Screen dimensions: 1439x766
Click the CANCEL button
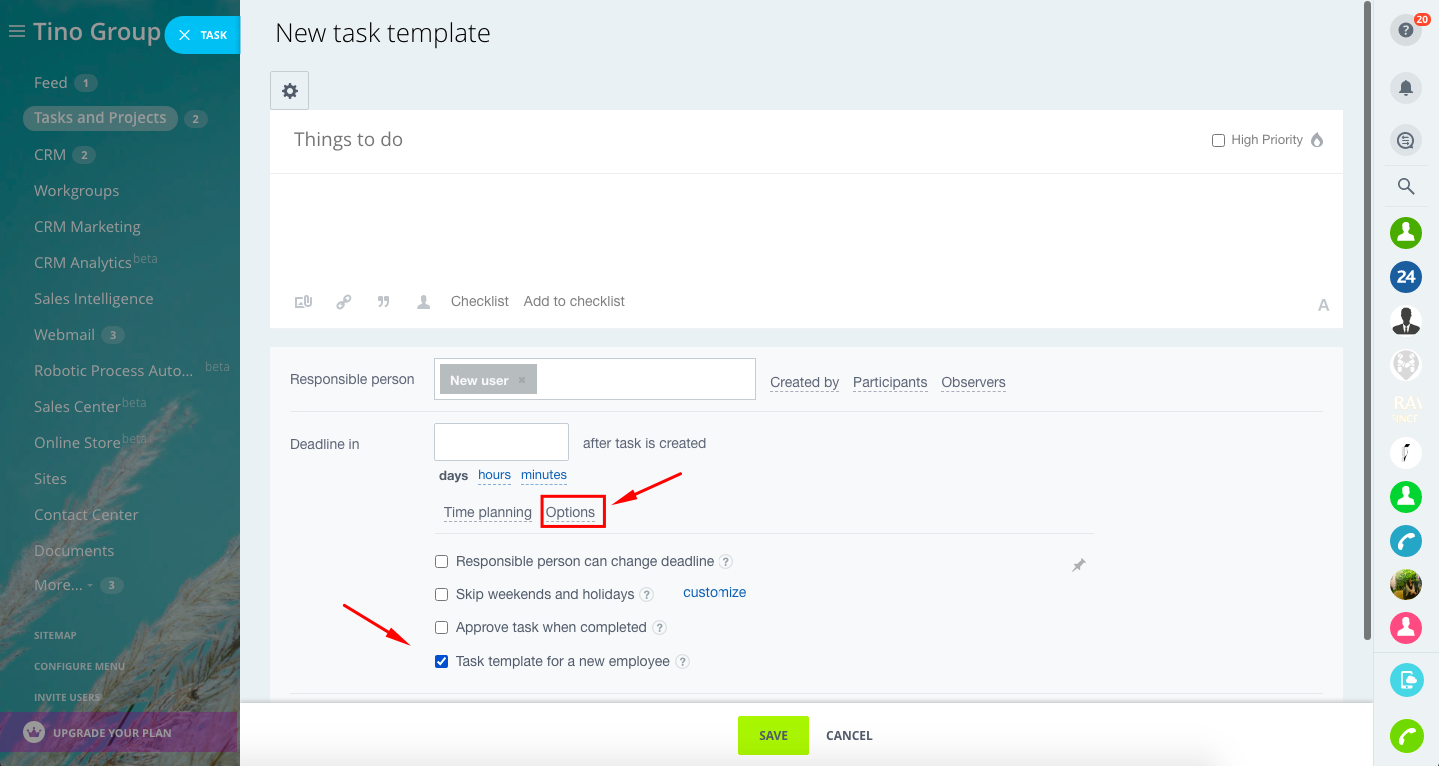(x=849, y=735)
